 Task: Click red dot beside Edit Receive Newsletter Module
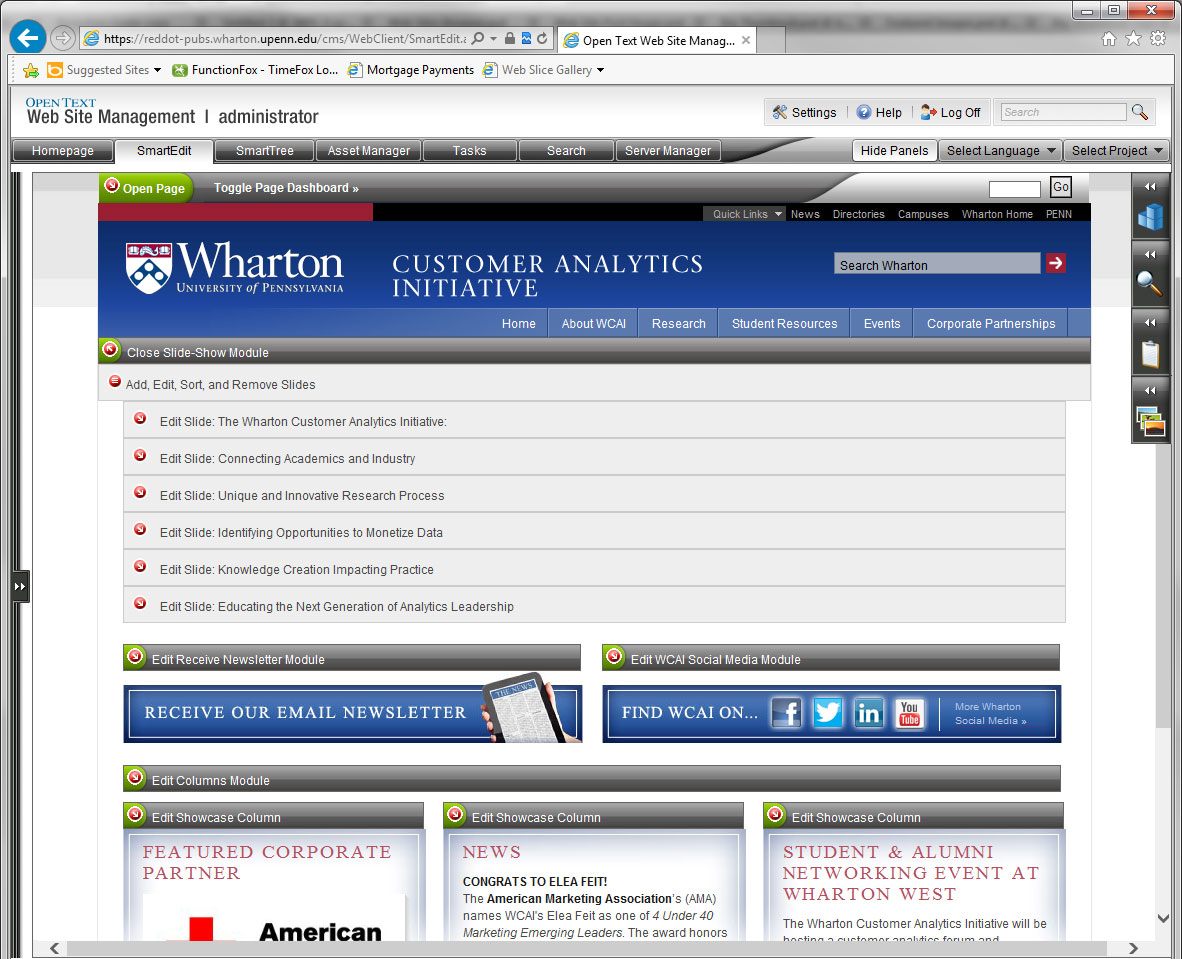136,657
